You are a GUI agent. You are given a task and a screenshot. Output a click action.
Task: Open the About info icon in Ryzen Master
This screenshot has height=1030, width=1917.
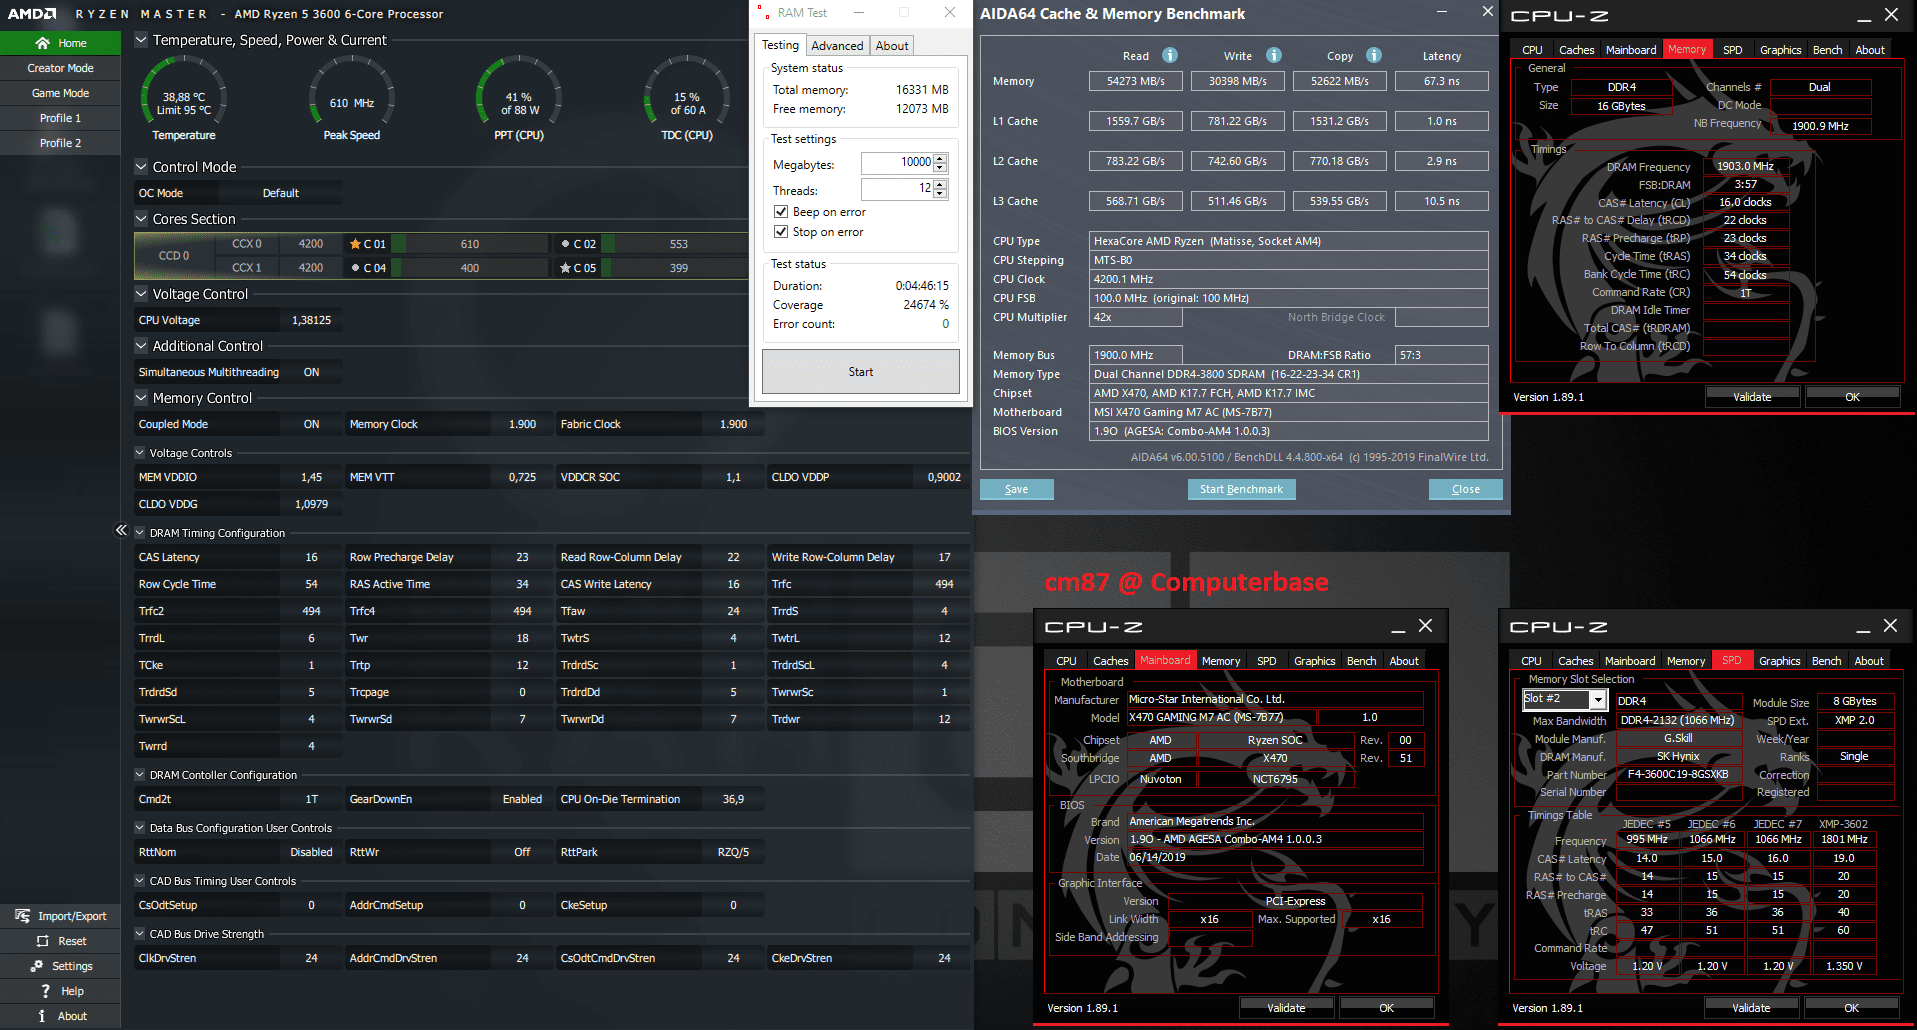42,1016
